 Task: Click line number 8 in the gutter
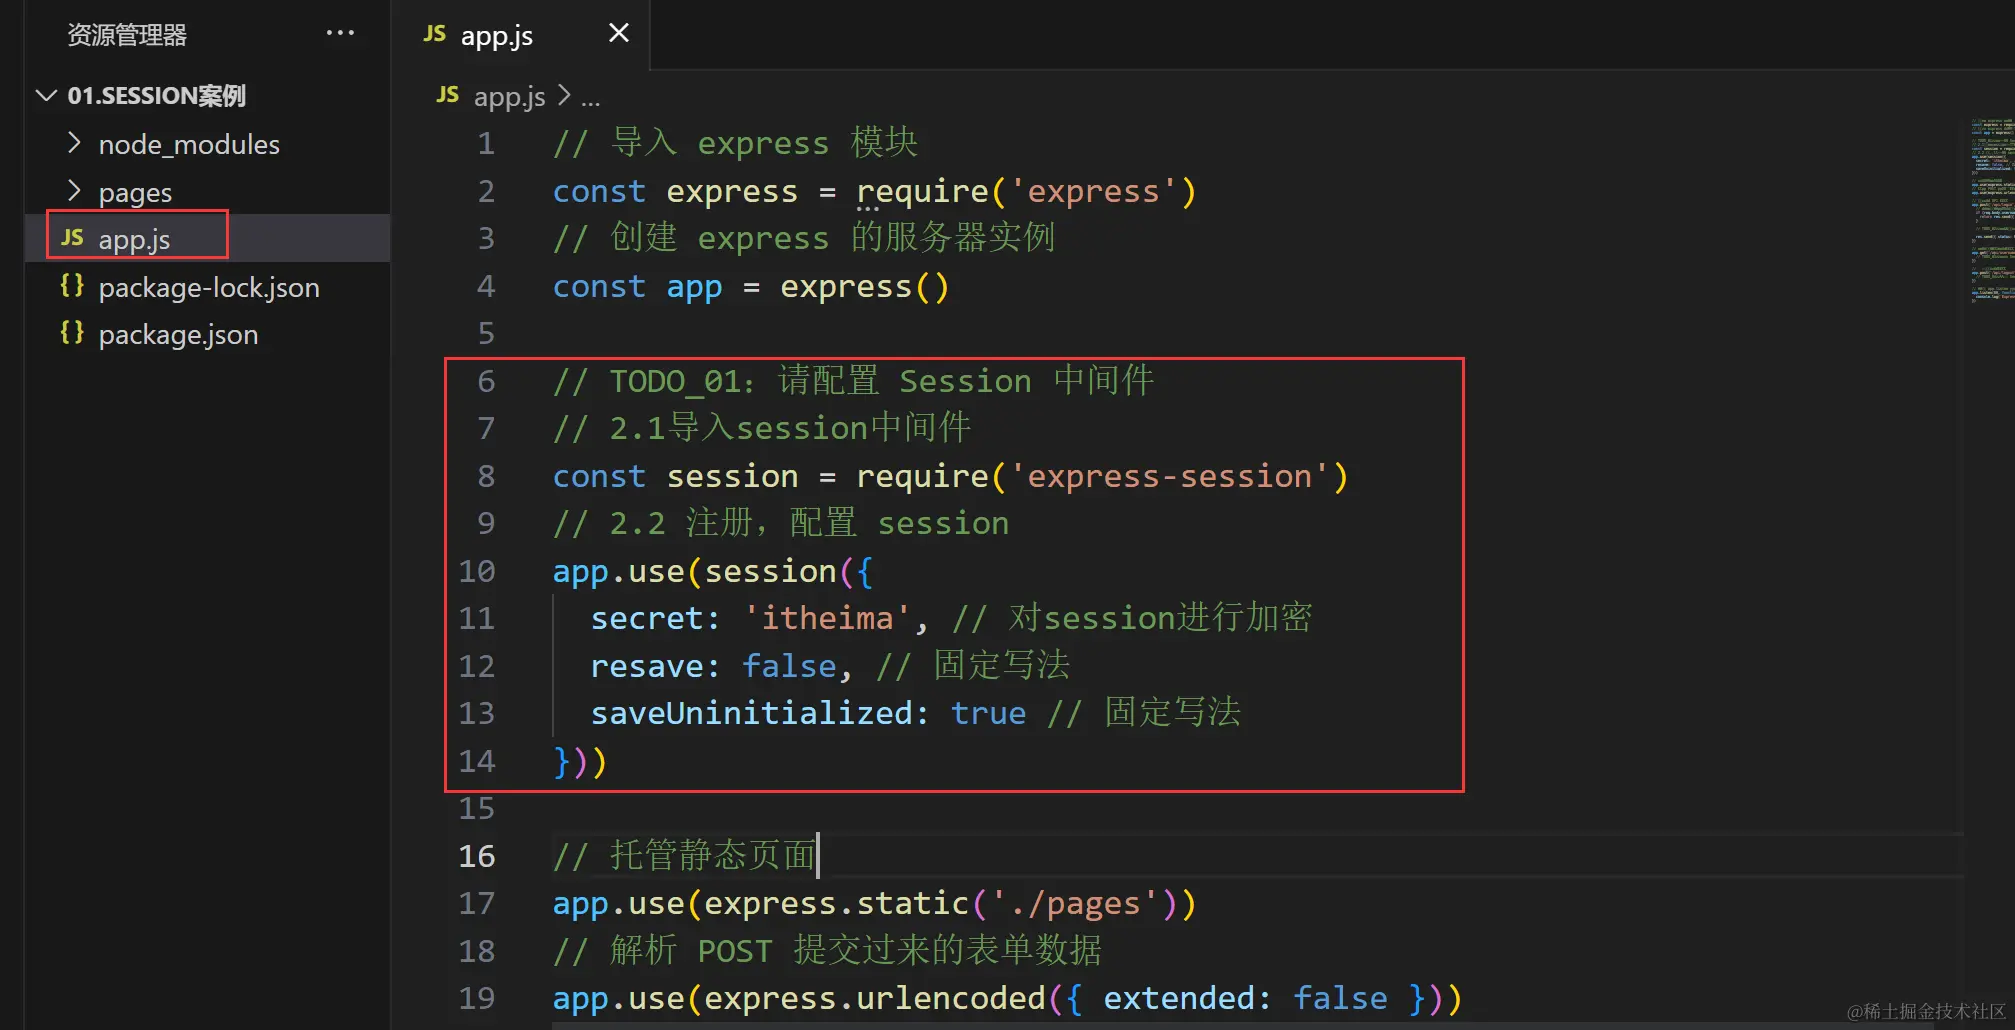pyautogui.click(x=486, y=476)
